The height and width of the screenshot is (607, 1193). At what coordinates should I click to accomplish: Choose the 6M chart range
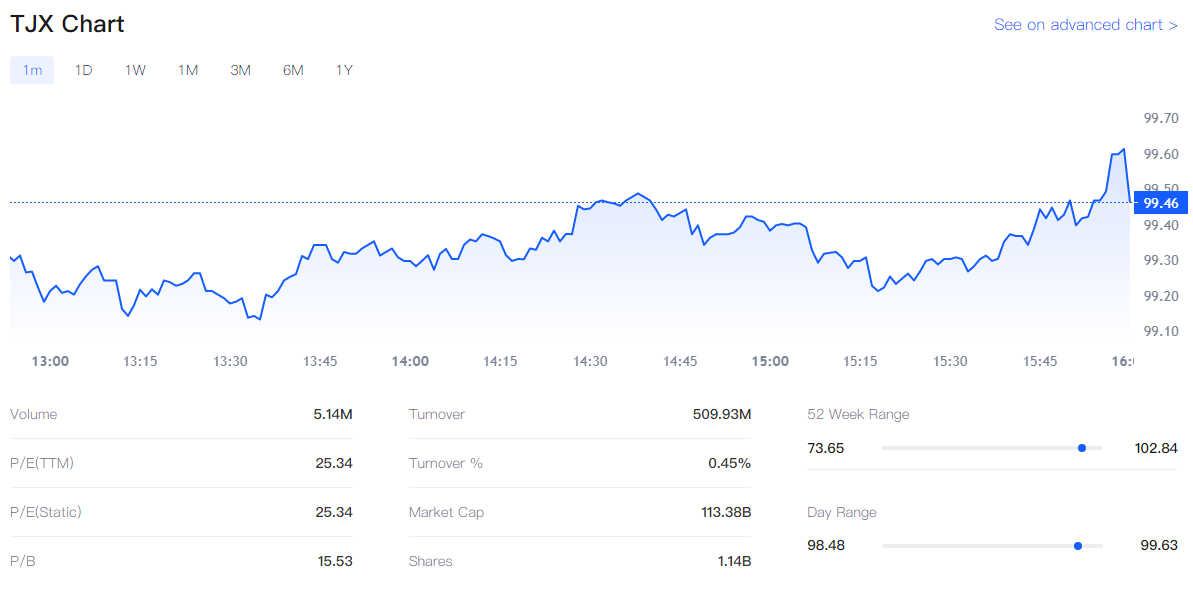pyautogui.click(x=293, y=70)
